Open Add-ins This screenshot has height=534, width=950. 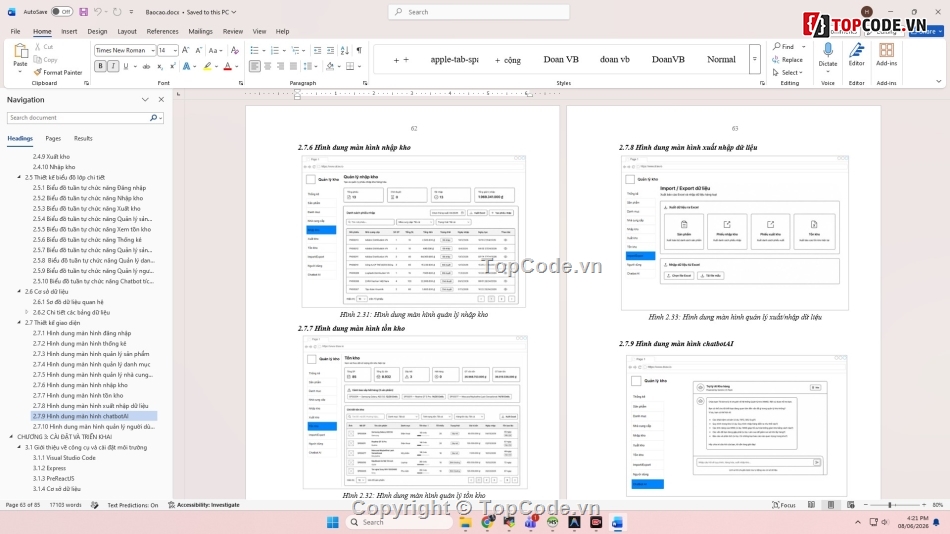(x=886, y=55)
